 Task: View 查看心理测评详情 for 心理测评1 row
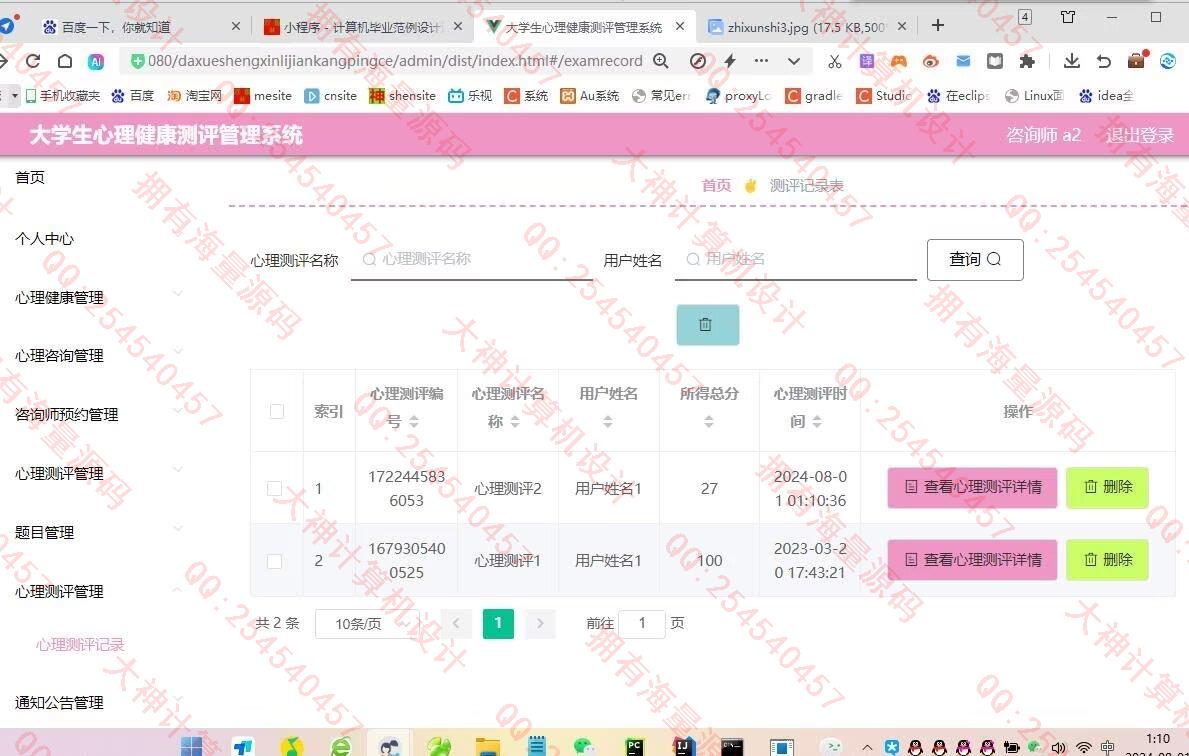tap(972, 560)
